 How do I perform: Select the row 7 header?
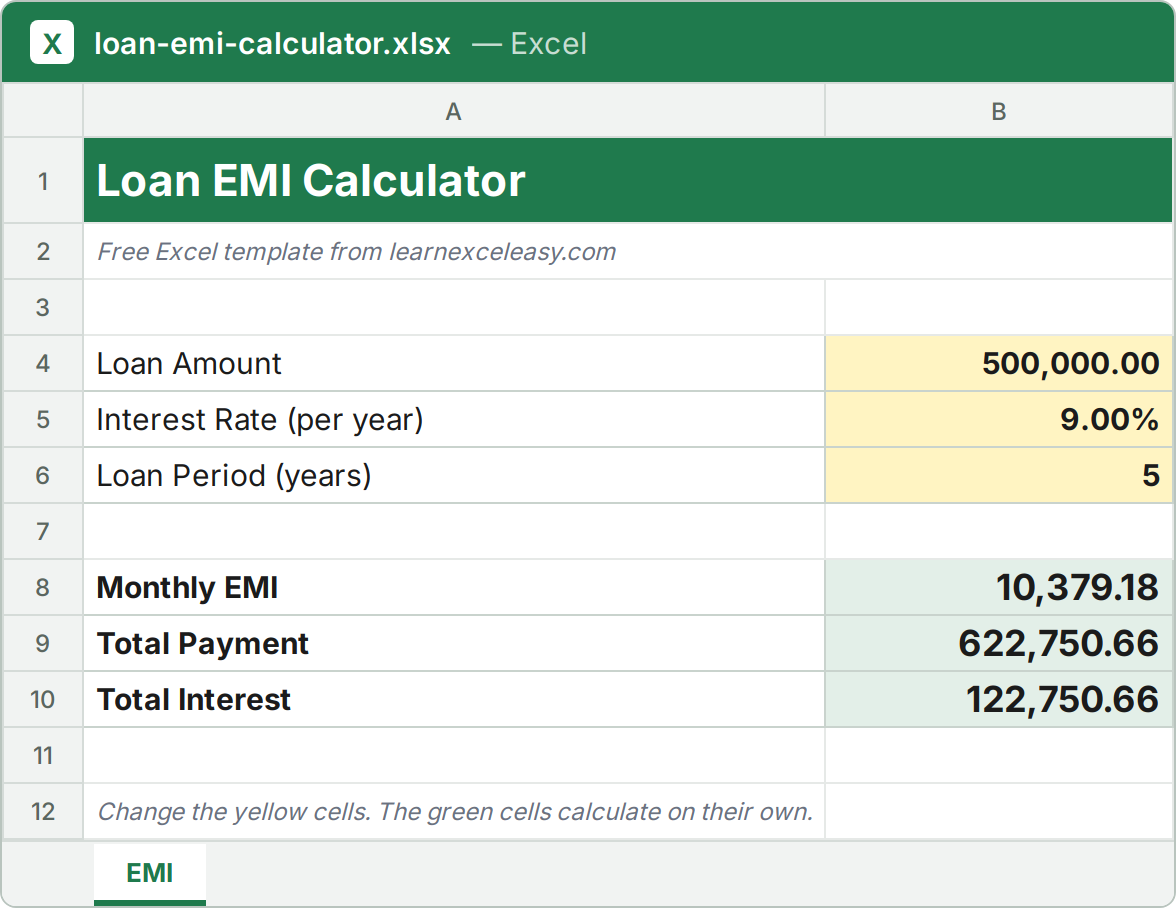tap(43, 532)
